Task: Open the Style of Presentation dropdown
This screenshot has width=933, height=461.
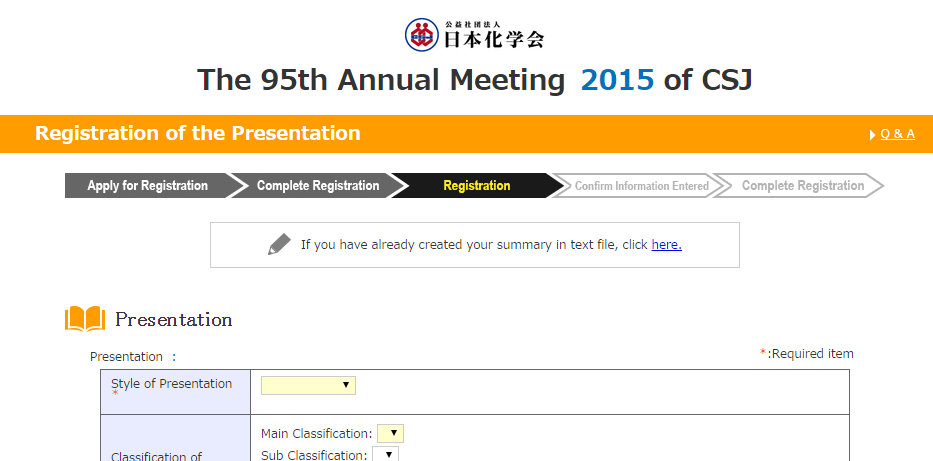Action: 308,385
